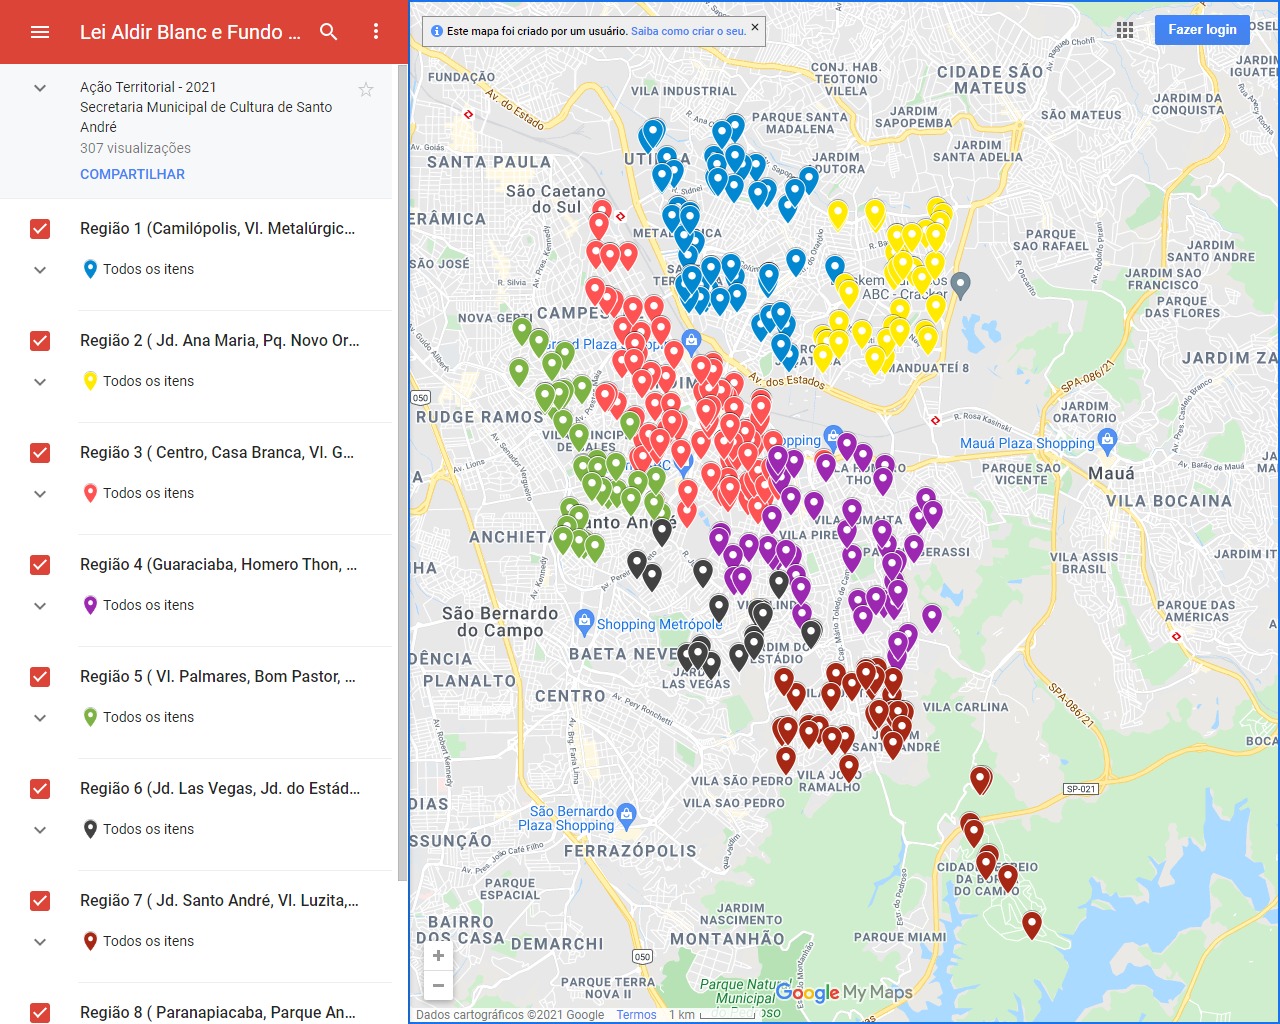1280x1024 pixels.
Task: Click the Mauá city label on map
Action: [1111, 473]
